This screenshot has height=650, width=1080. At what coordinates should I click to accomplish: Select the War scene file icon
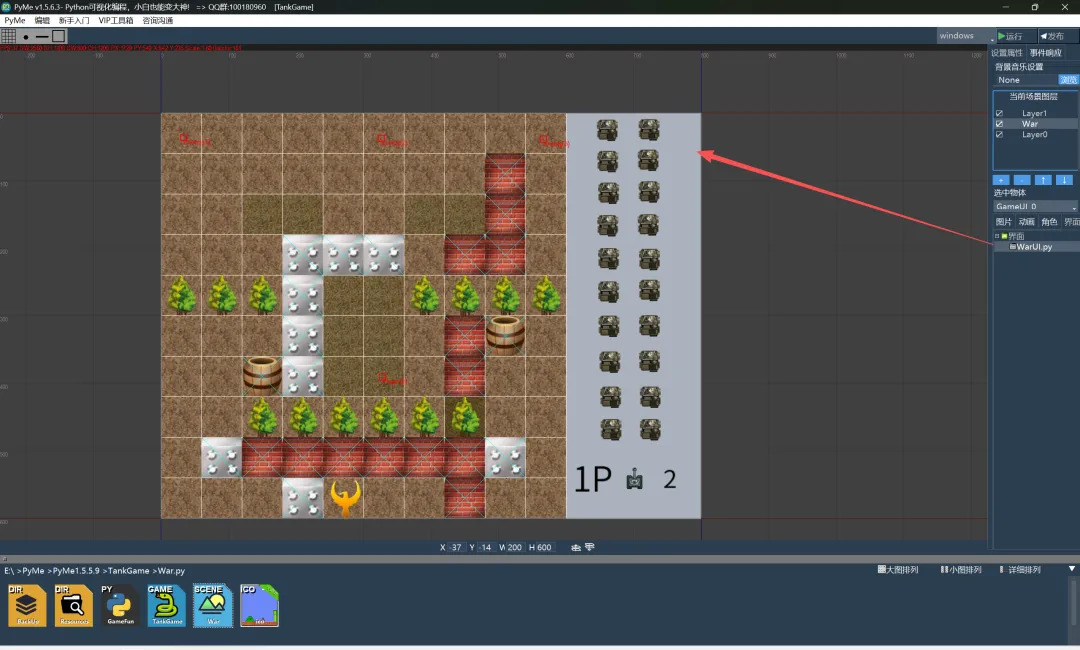pos(213,605)
